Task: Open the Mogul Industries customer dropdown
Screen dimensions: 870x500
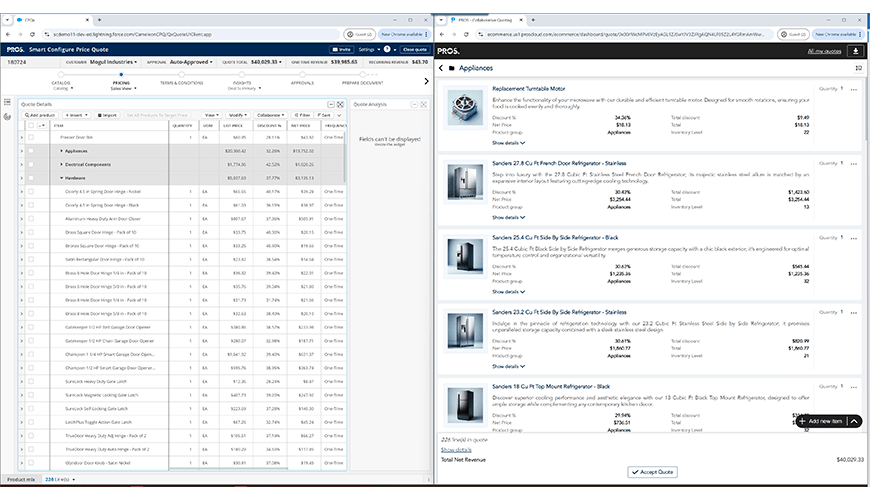Action: (x=113, y=62)
